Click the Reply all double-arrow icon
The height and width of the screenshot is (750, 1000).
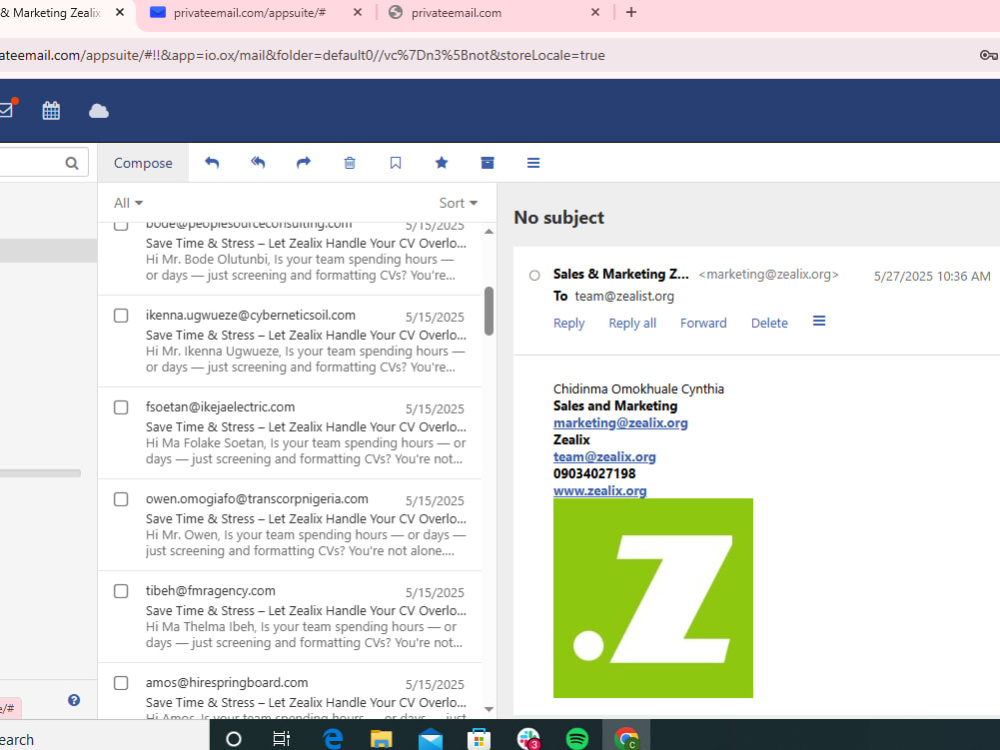point(258,163)
